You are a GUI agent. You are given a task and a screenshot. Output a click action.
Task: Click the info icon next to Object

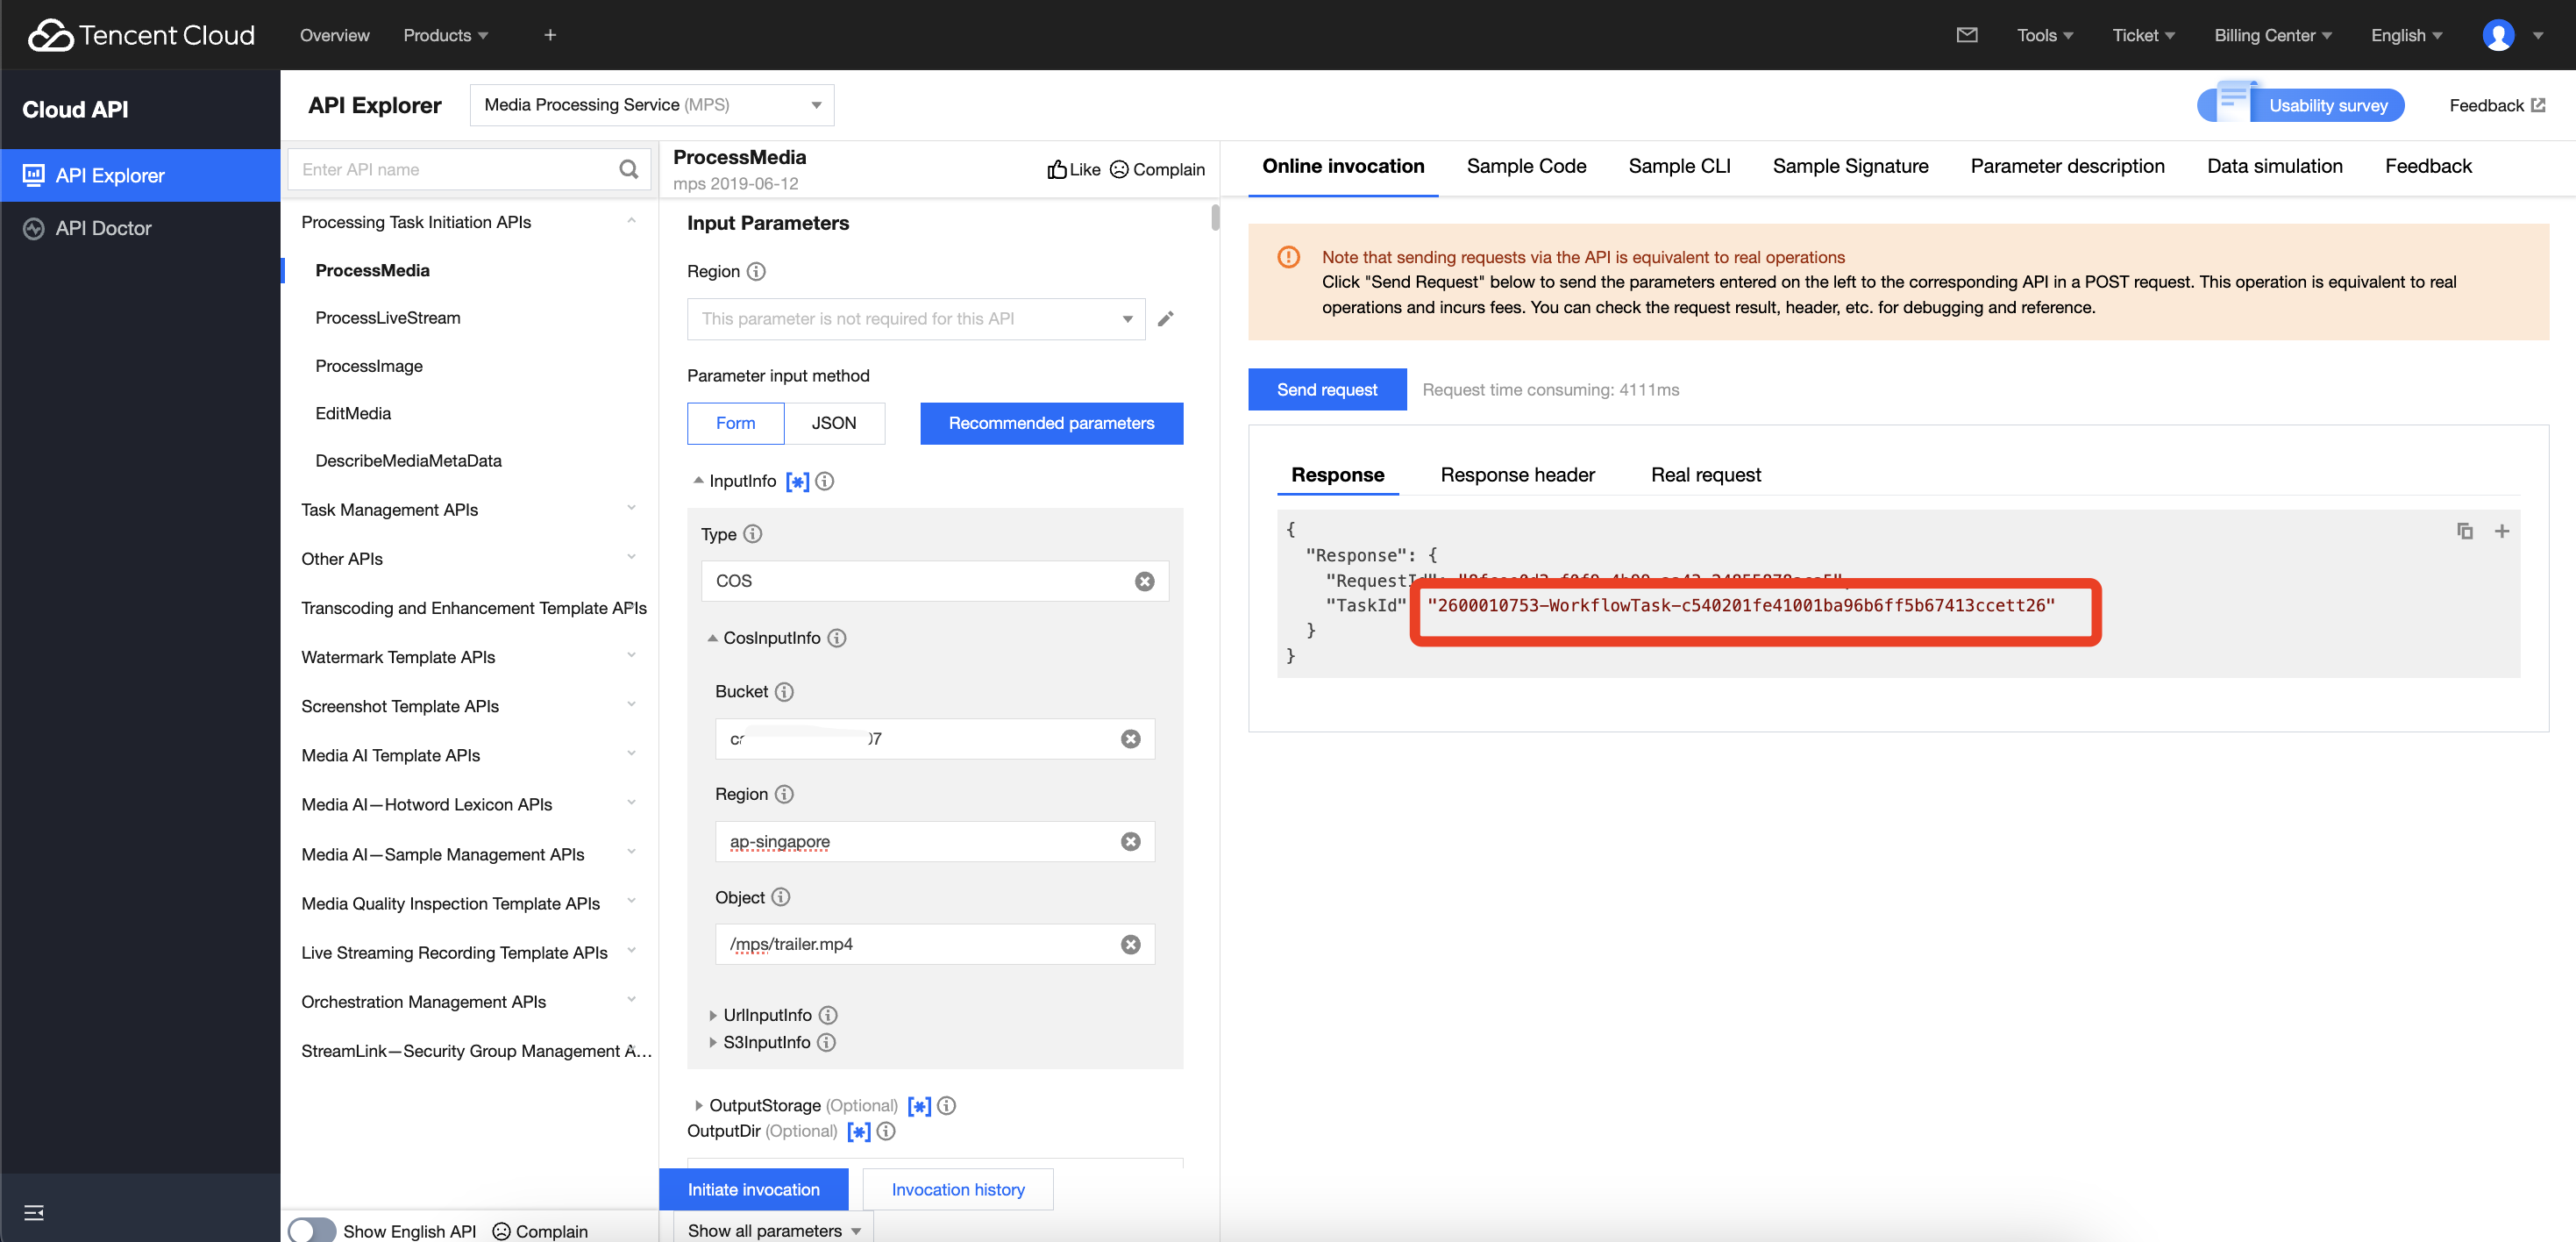(781, 897)
